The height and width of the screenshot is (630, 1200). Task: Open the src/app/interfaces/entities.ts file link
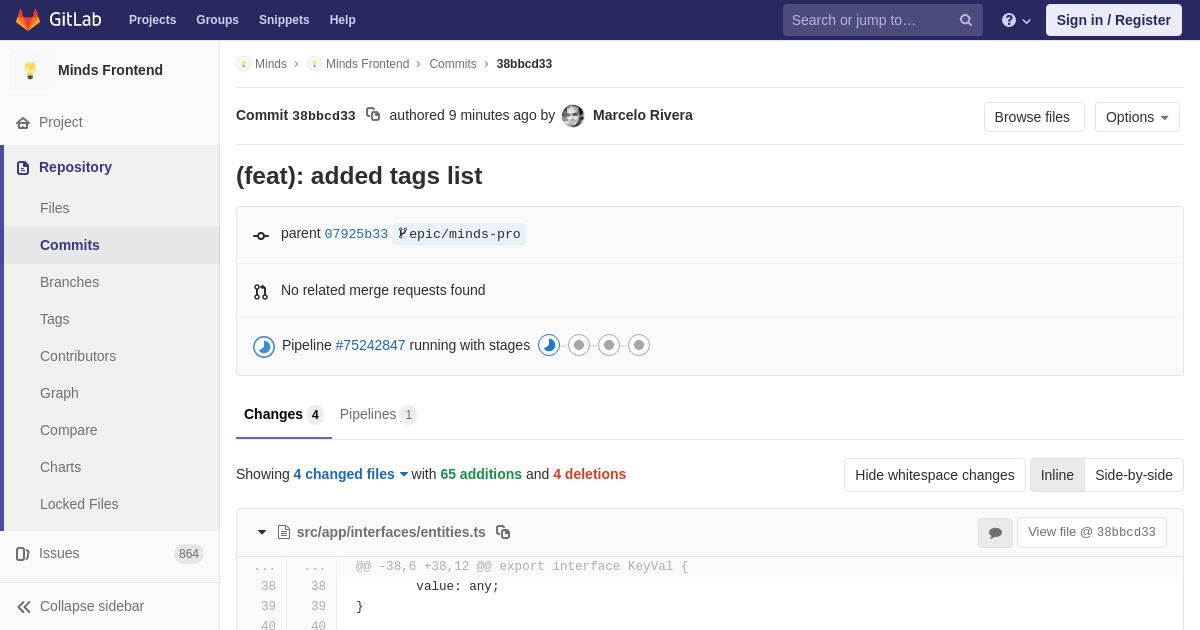point(391,532)
